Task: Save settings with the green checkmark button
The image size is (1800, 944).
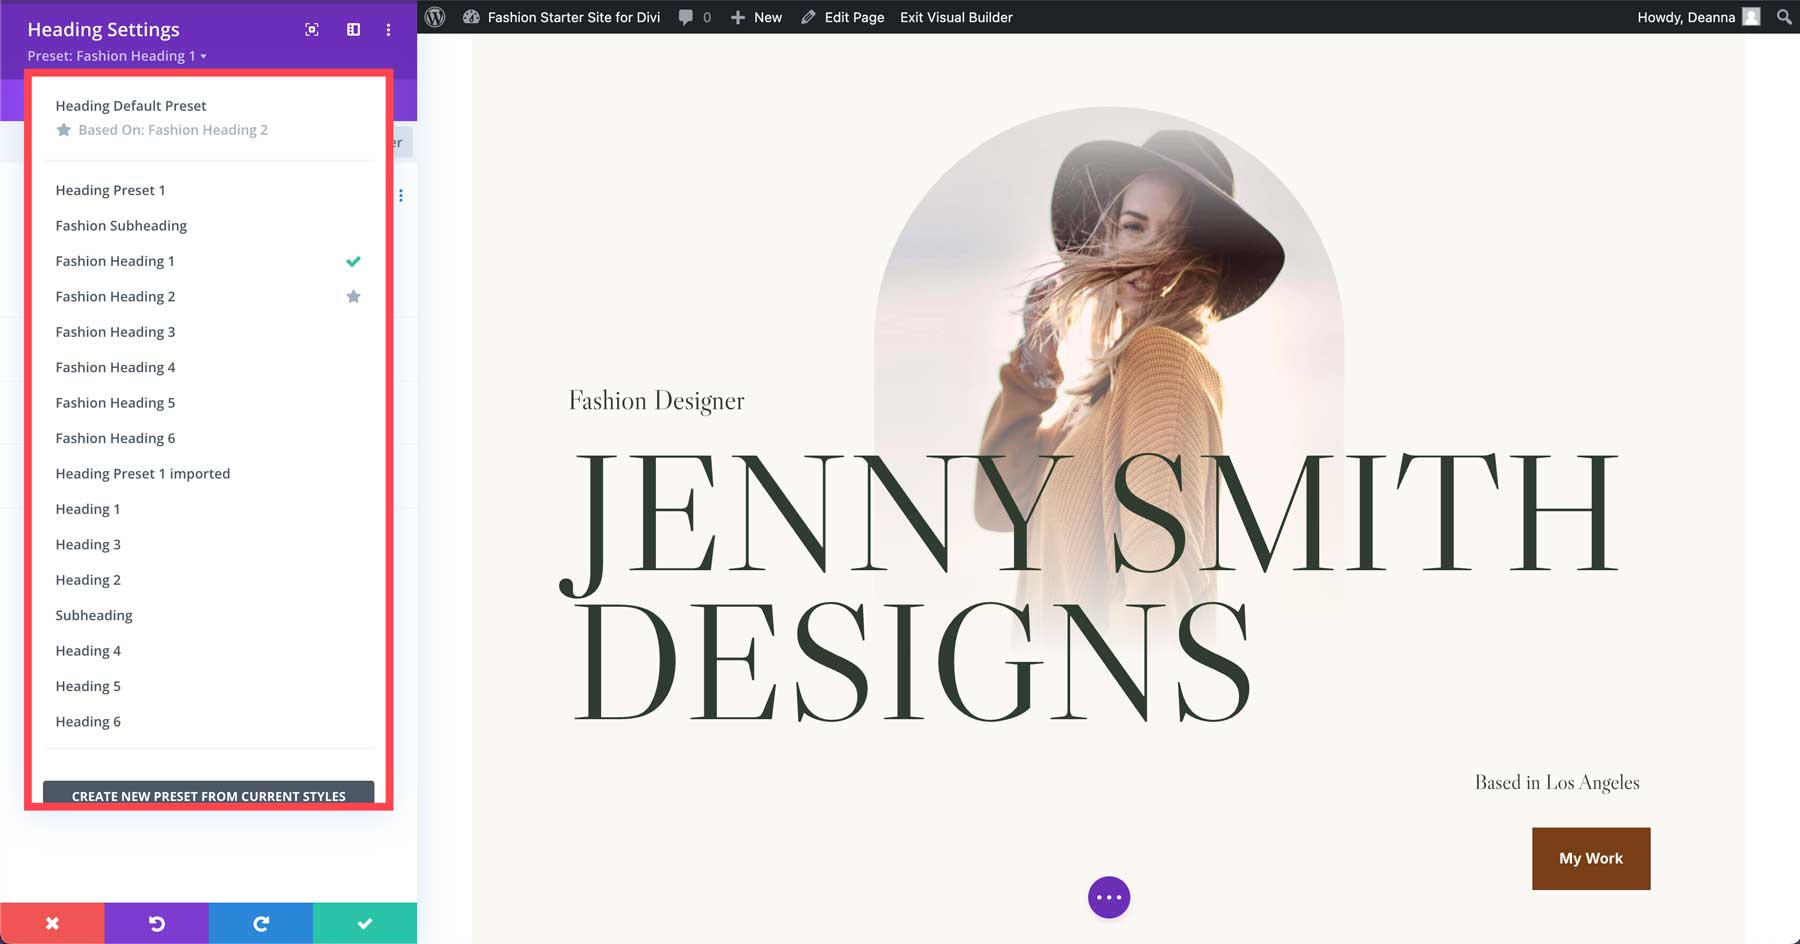Action: point(365,923)
